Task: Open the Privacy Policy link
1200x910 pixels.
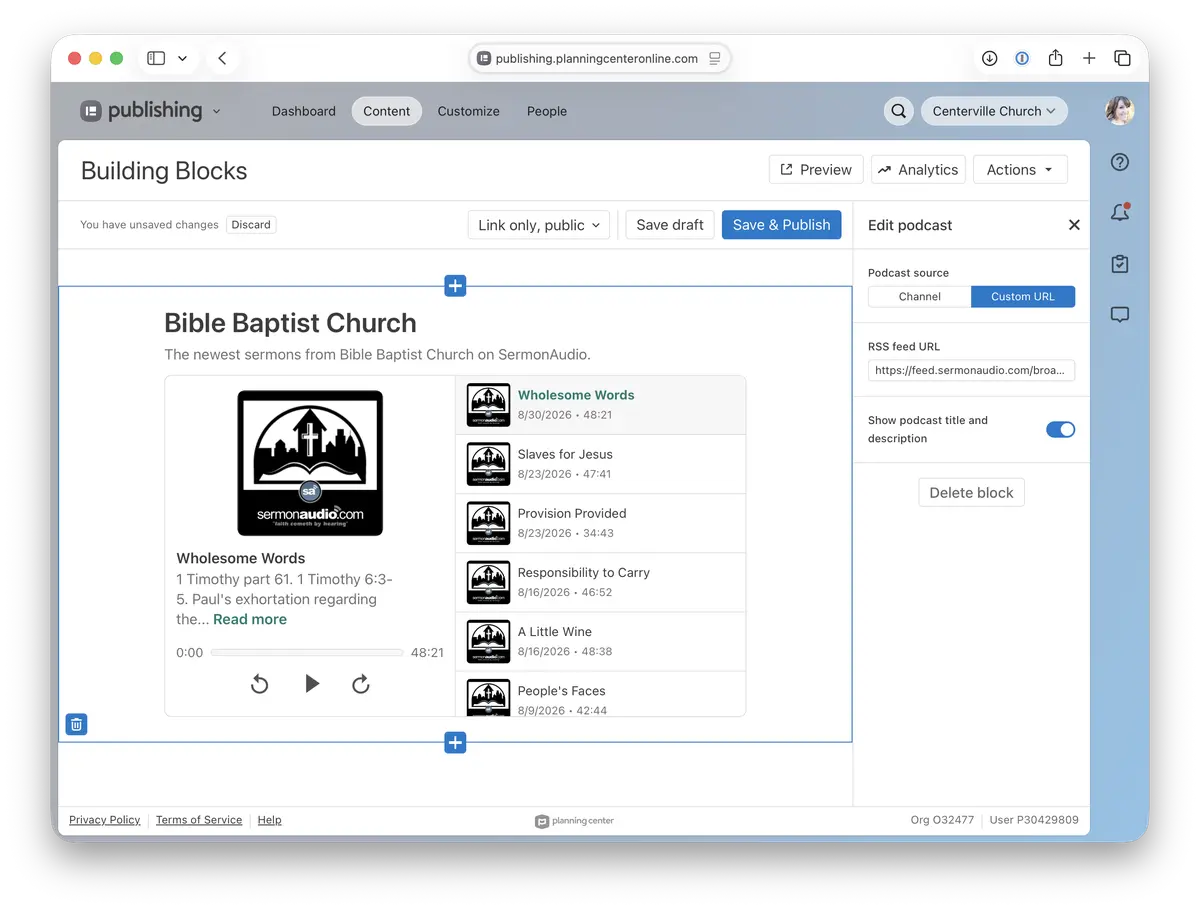Action: tap(105, 820)
